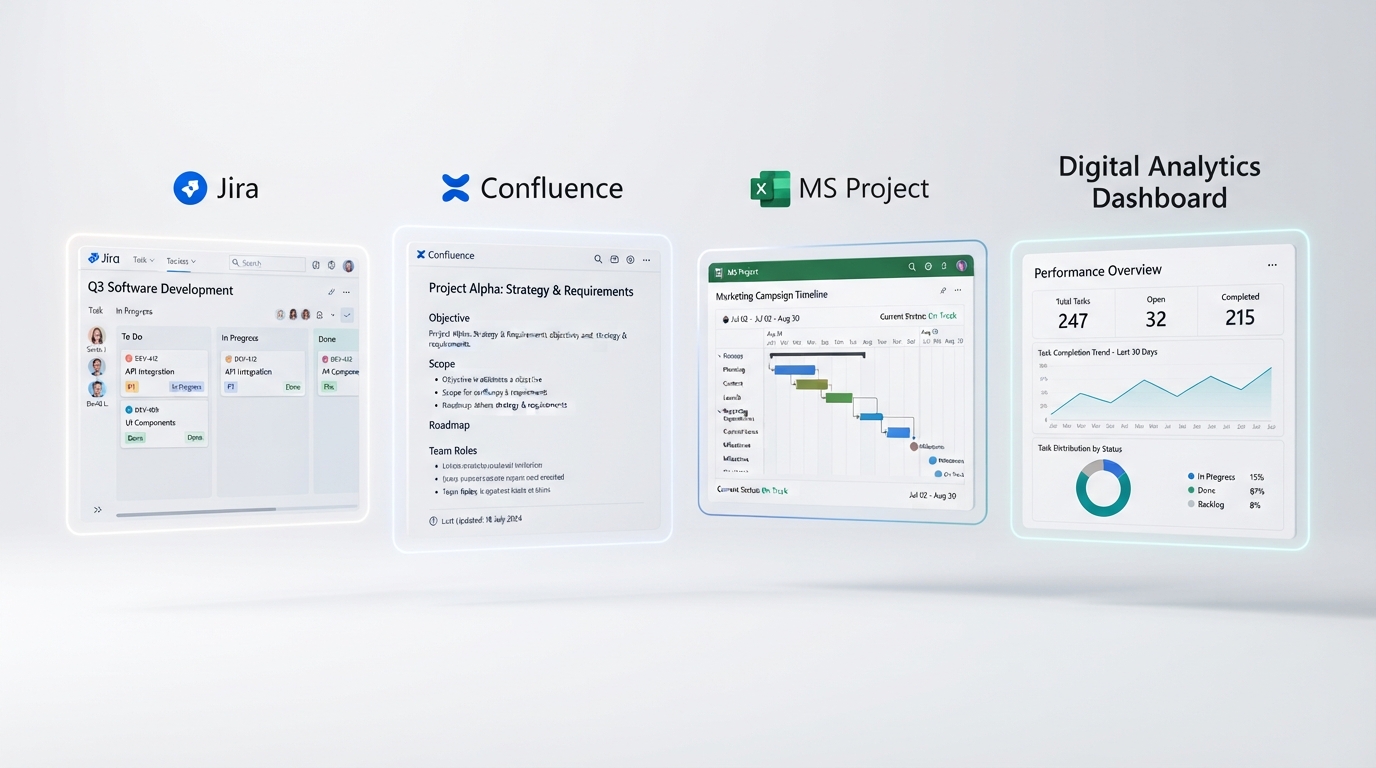The width and height of the screenshot is (1376, 768).
Task: Click the Team Roles heading in Confluence page
Action: (453, 450)
